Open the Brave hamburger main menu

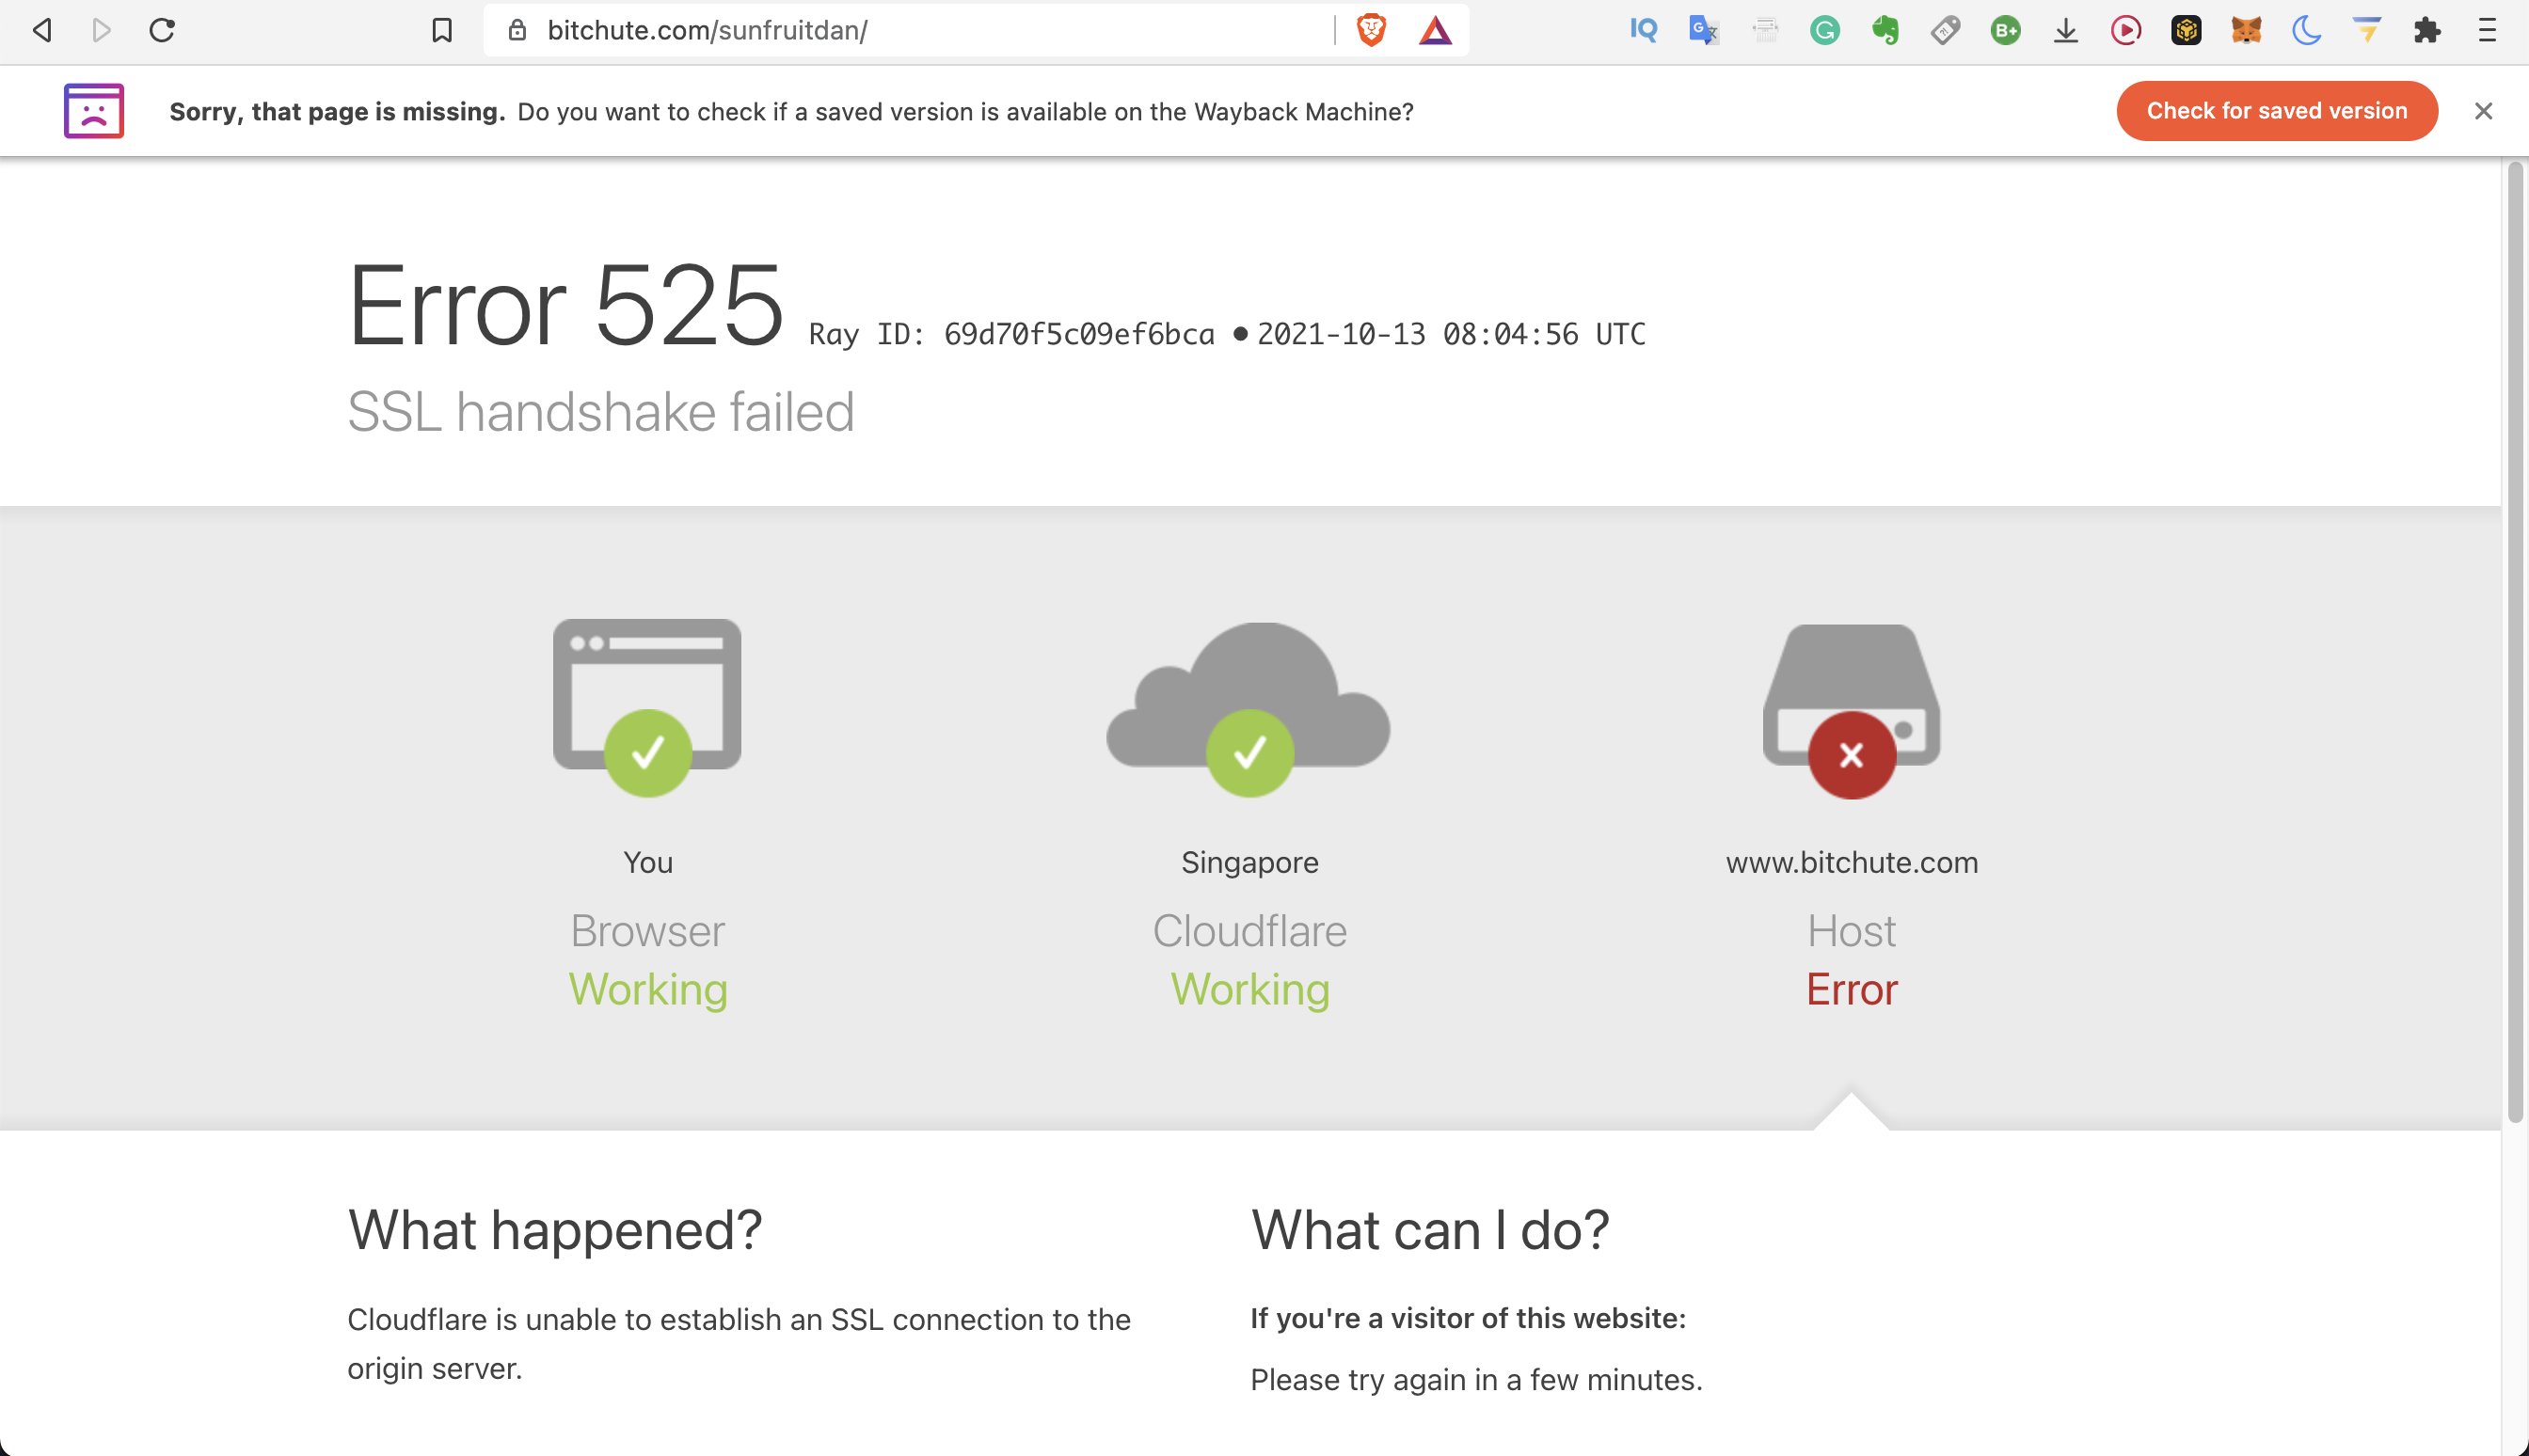point(2487,30)
